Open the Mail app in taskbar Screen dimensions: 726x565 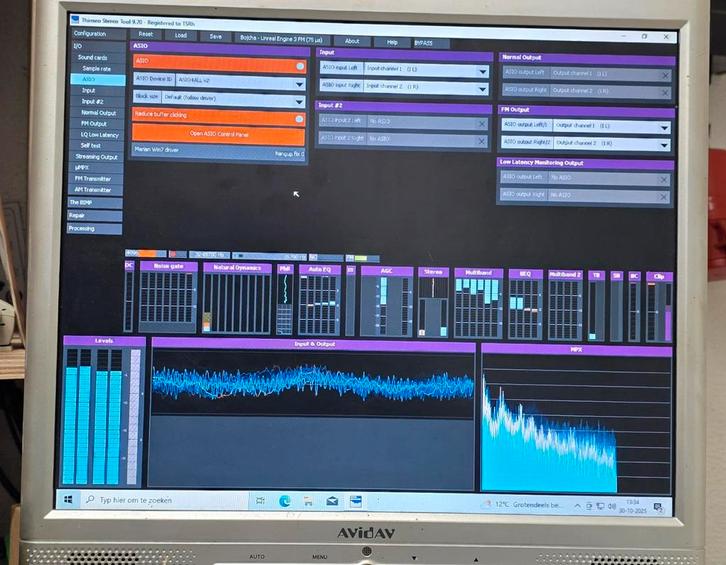coord(331,501)
